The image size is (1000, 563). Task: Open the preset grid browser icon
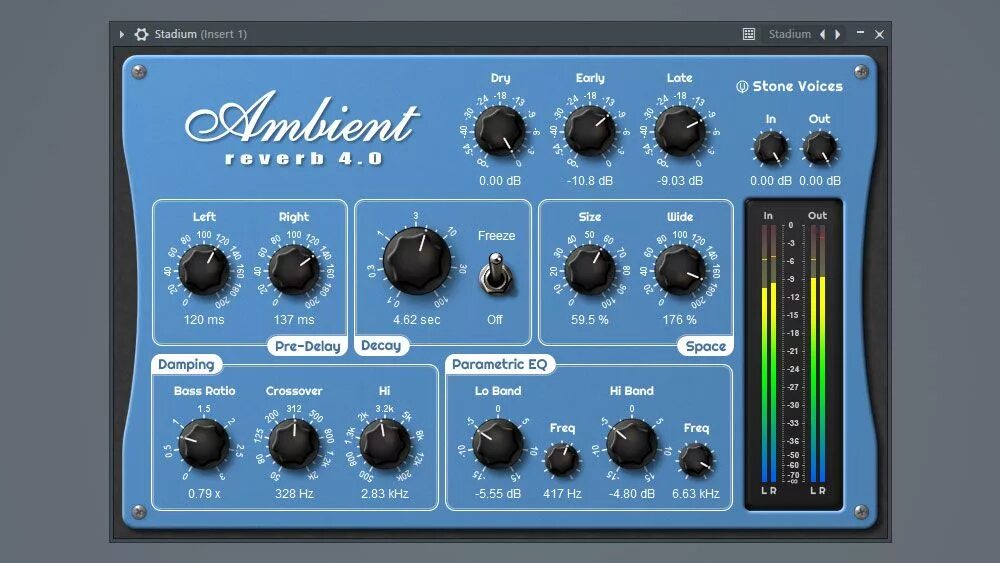[x=749, y=34]
